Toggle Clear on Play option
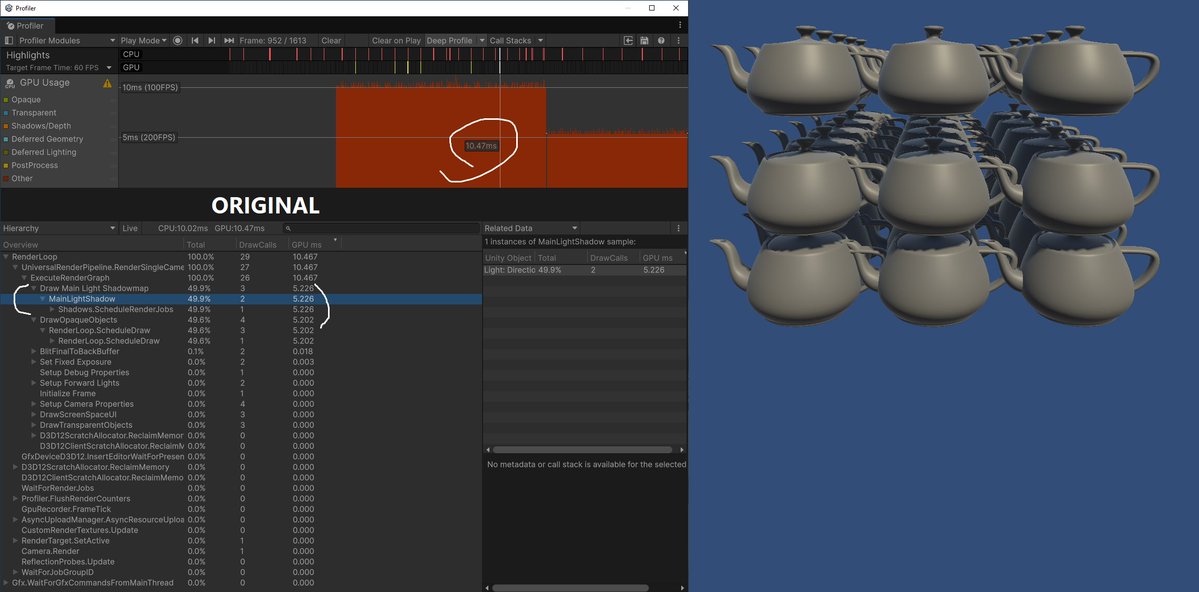 coord(396,41)
